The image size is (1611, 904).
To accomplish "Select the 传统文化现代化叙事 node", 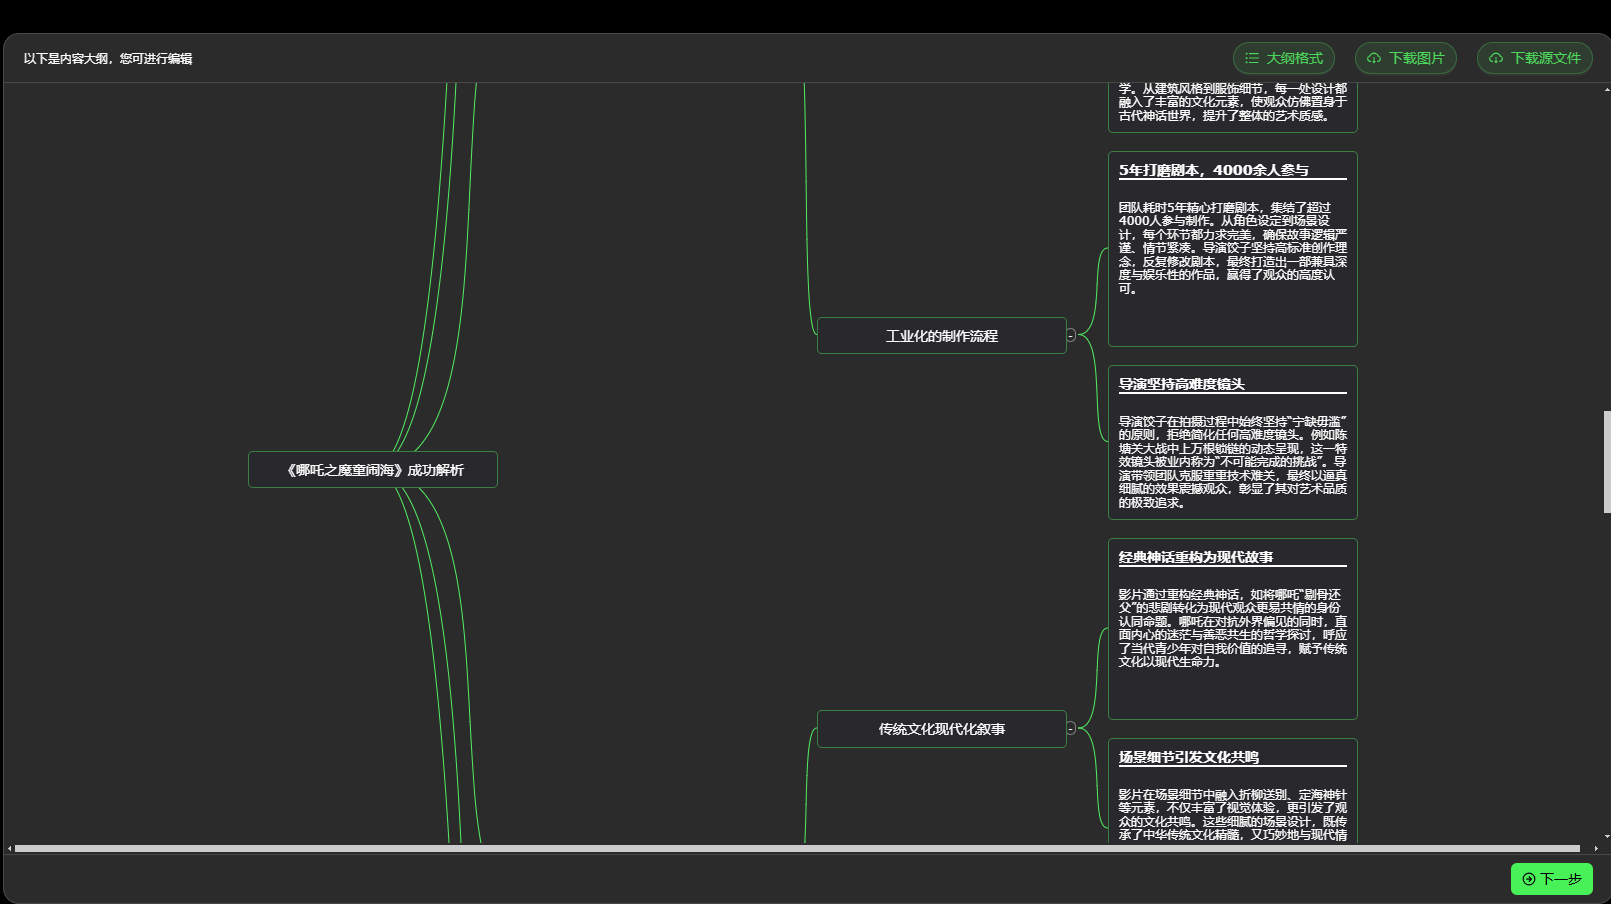I will tap(942, 729).
